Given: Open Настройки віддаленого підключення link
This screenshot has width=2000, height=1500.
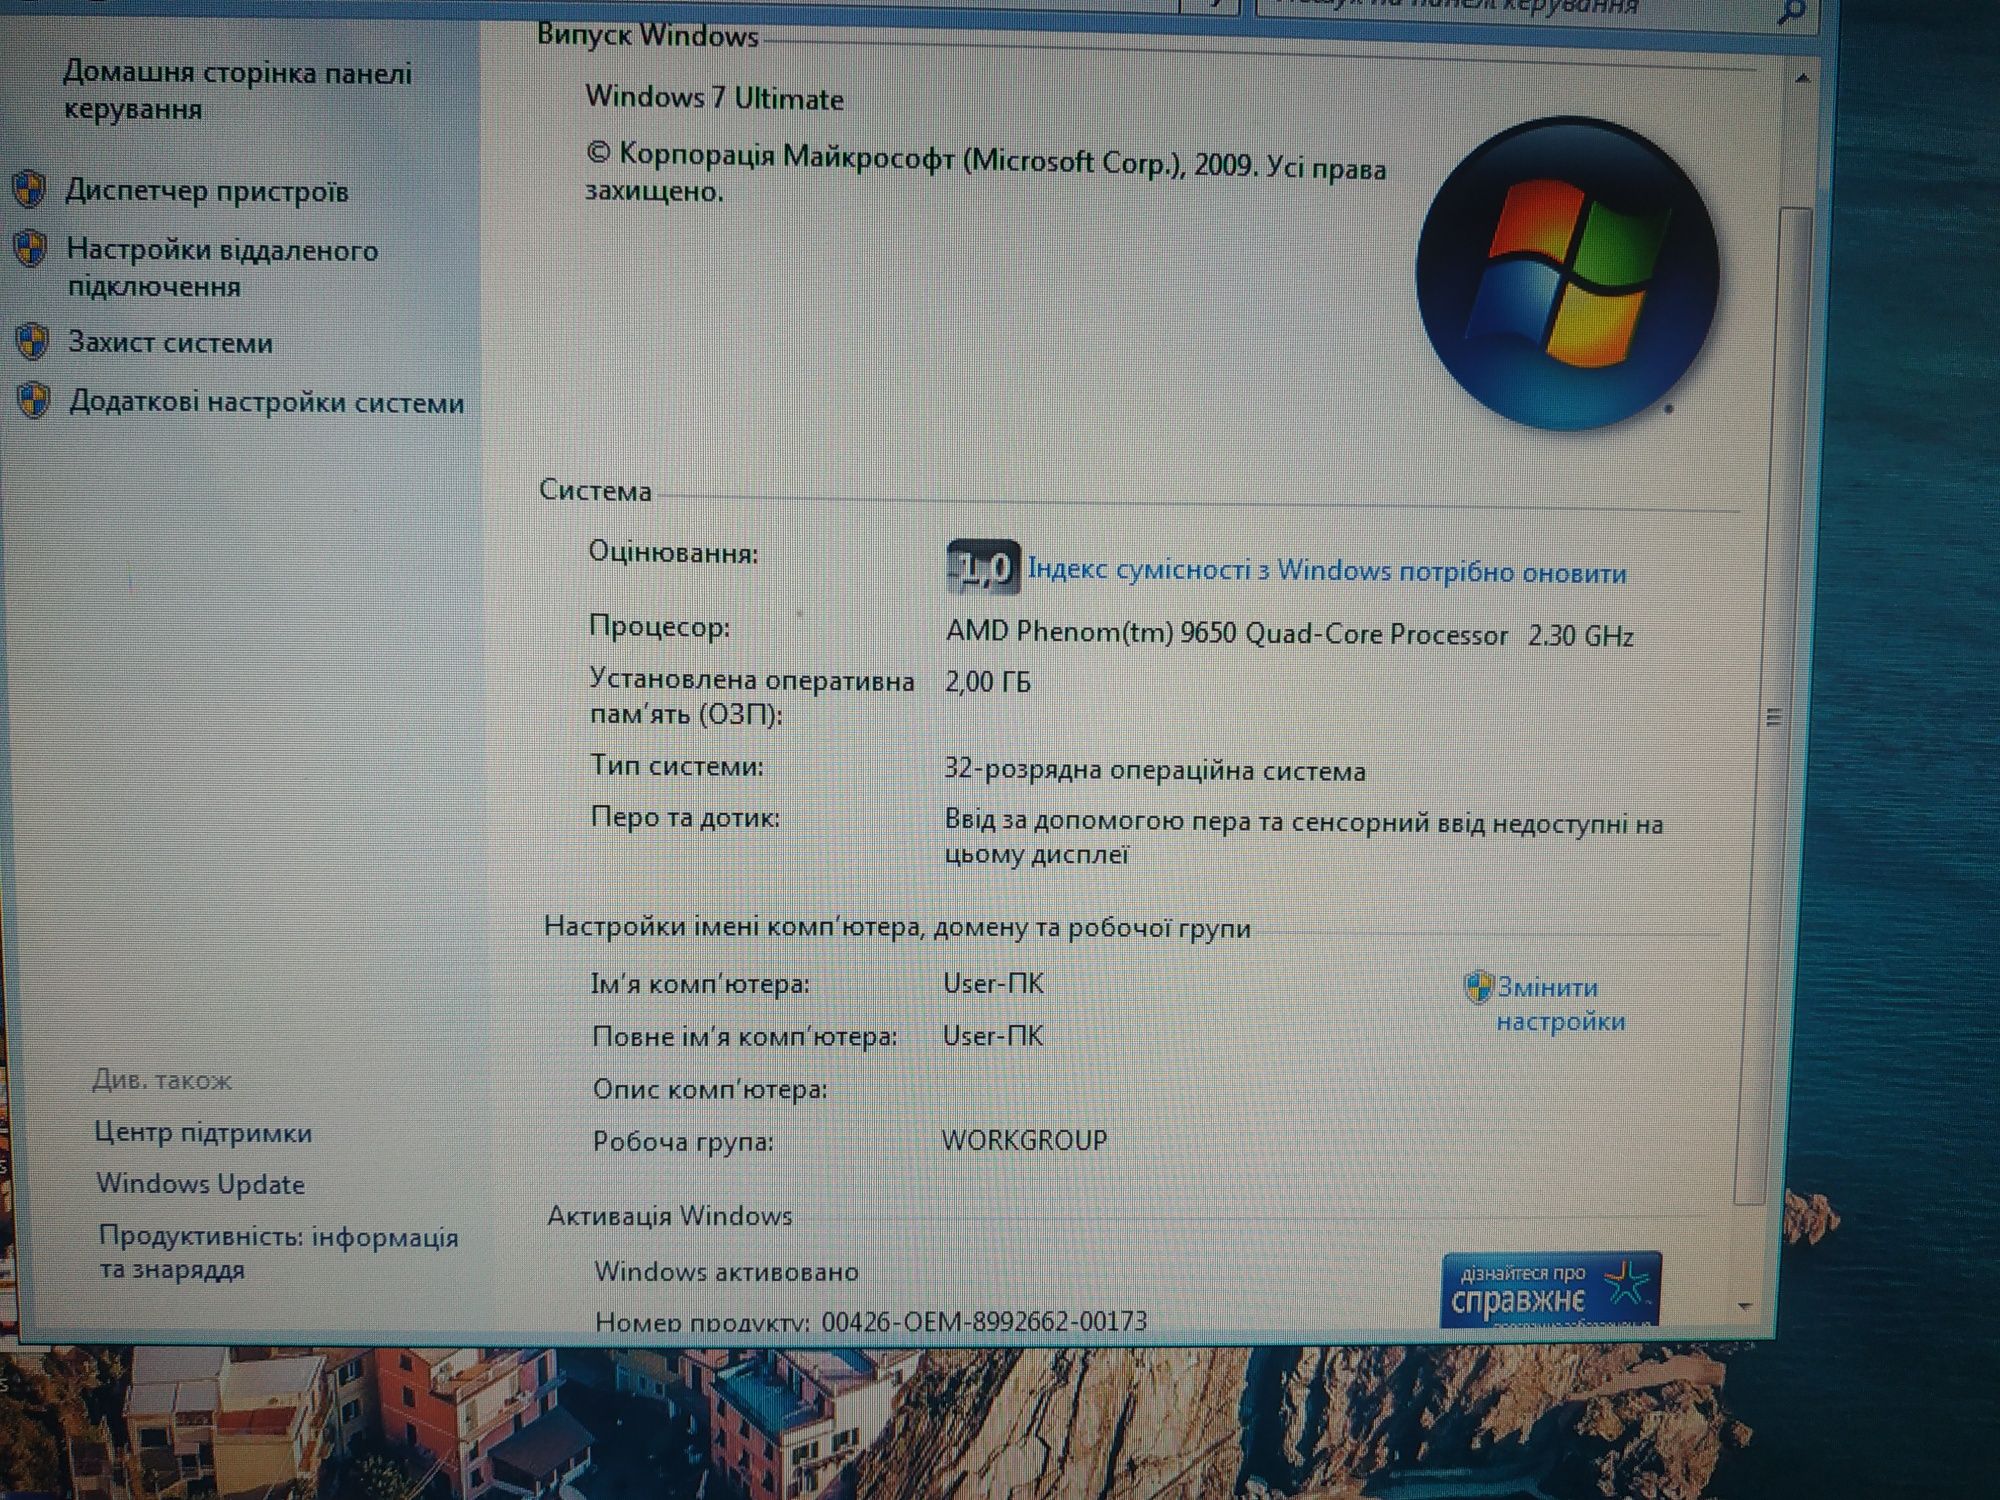Looking at the screenshot, I should pos(222,268).
